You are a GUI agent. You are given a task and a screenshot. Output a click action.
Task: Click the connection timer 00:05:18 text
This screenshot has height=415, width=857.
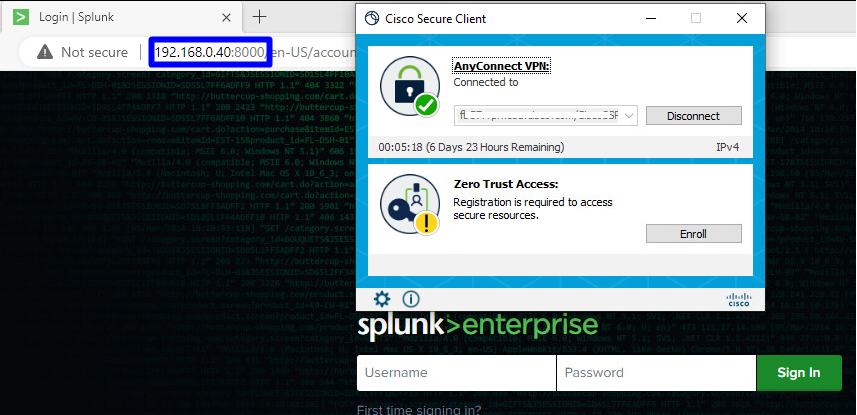click(x=471, y=147)
